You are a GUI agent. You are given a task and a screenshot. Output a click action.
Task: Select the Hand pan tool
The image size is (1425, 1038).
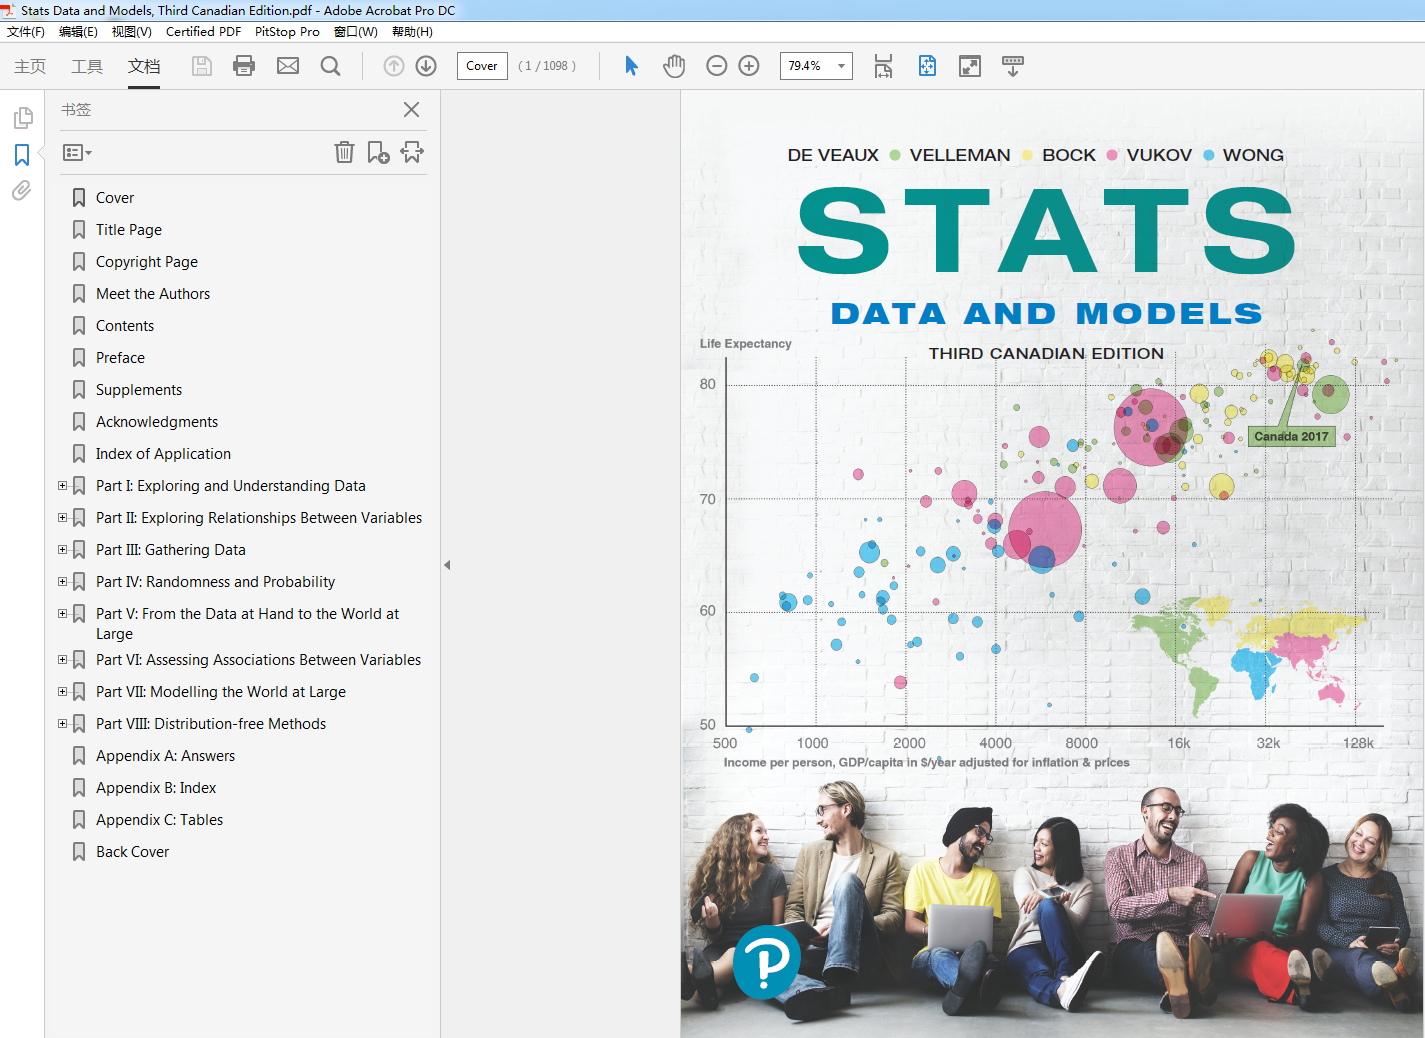(674, 66)
